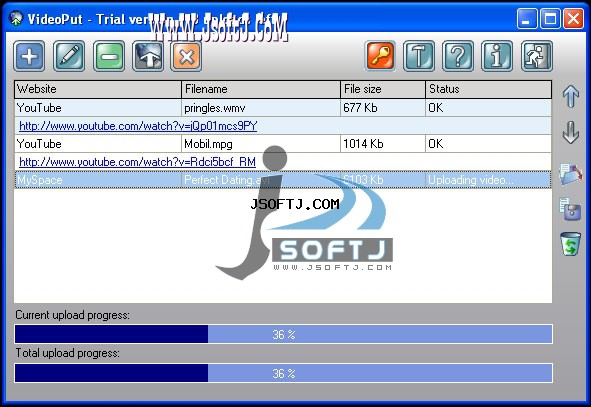Open the youtube link ending Rdci5bcf_RM

[137, 162]
